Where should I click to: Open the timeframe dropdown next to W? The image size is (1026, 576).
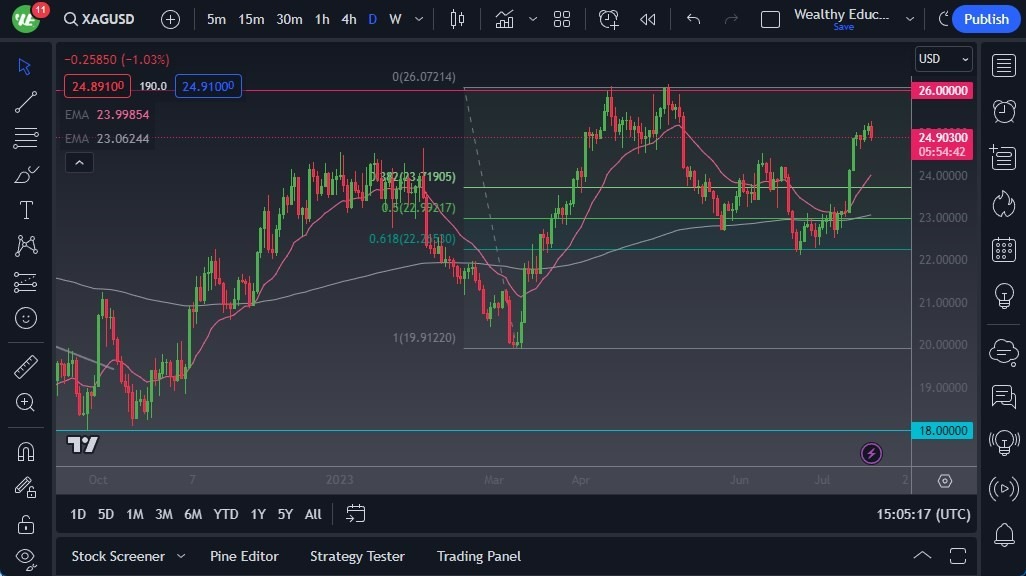tap(417, 19)
